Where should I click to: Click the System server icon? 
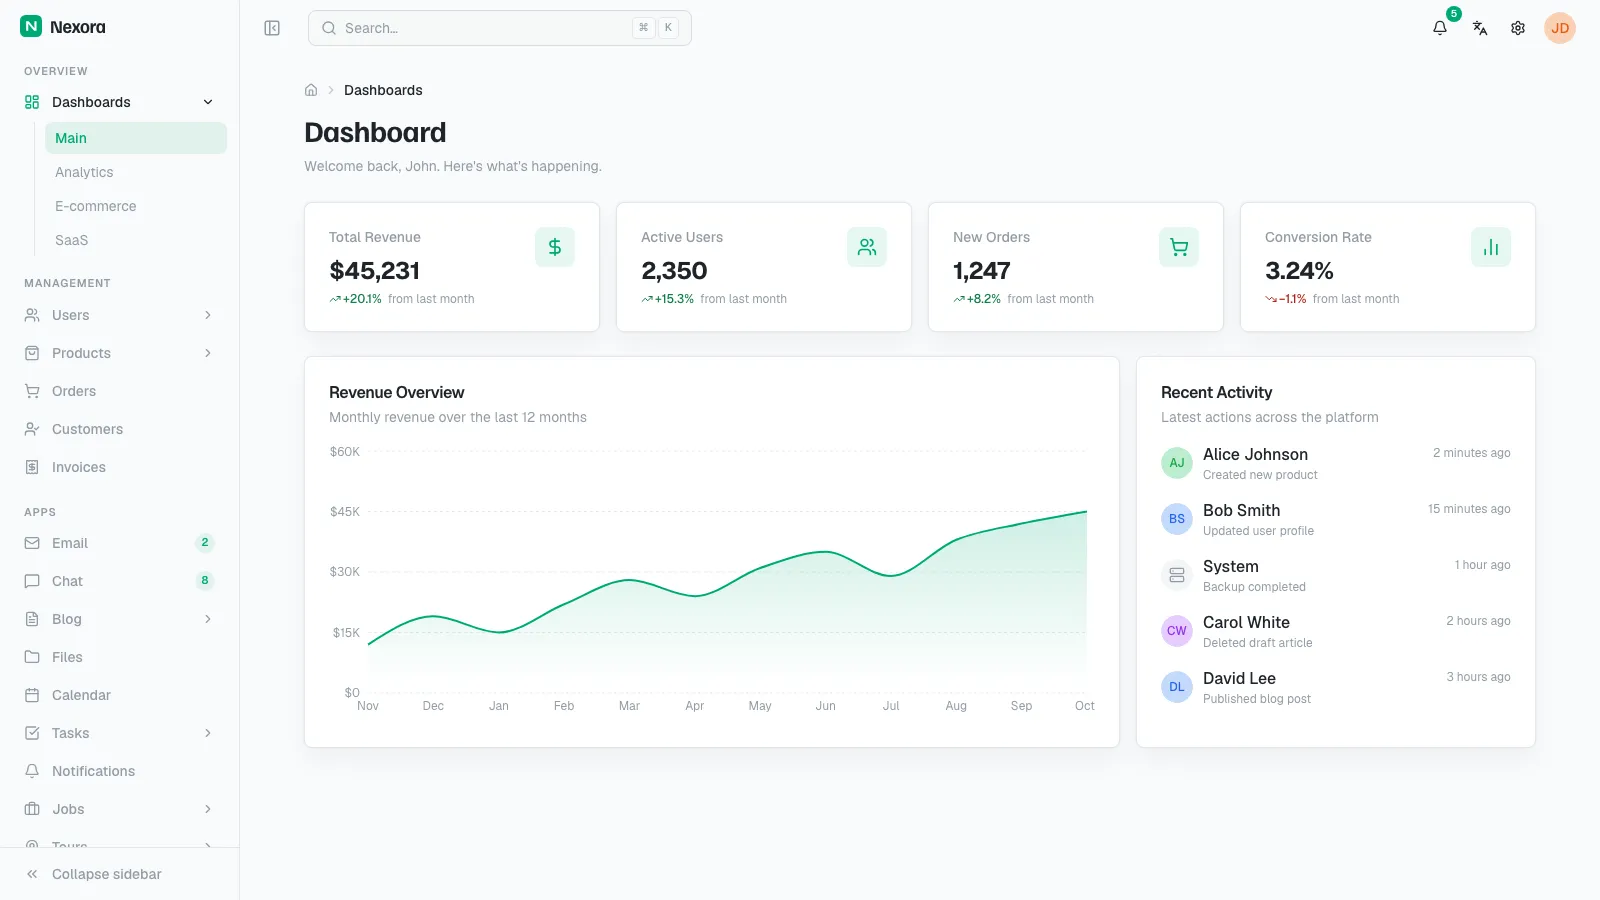click(x=1177, y=575)
